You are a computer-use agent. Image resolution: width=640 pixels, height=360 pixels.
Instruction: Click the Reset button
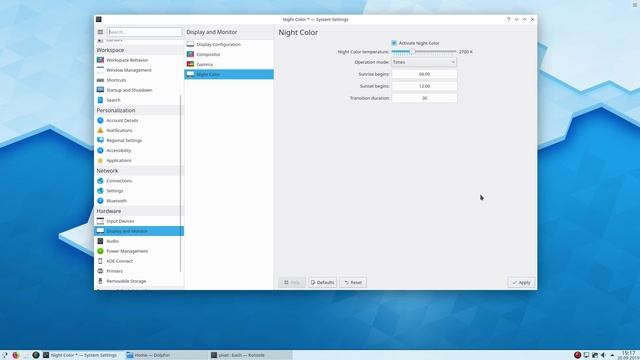[353, 282]
